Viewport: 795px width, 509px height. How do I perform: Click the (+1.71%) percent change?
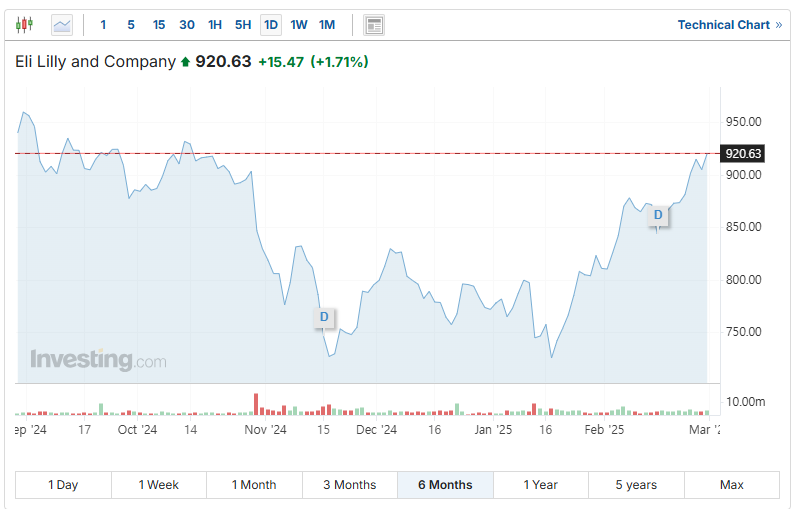point(339,62)
